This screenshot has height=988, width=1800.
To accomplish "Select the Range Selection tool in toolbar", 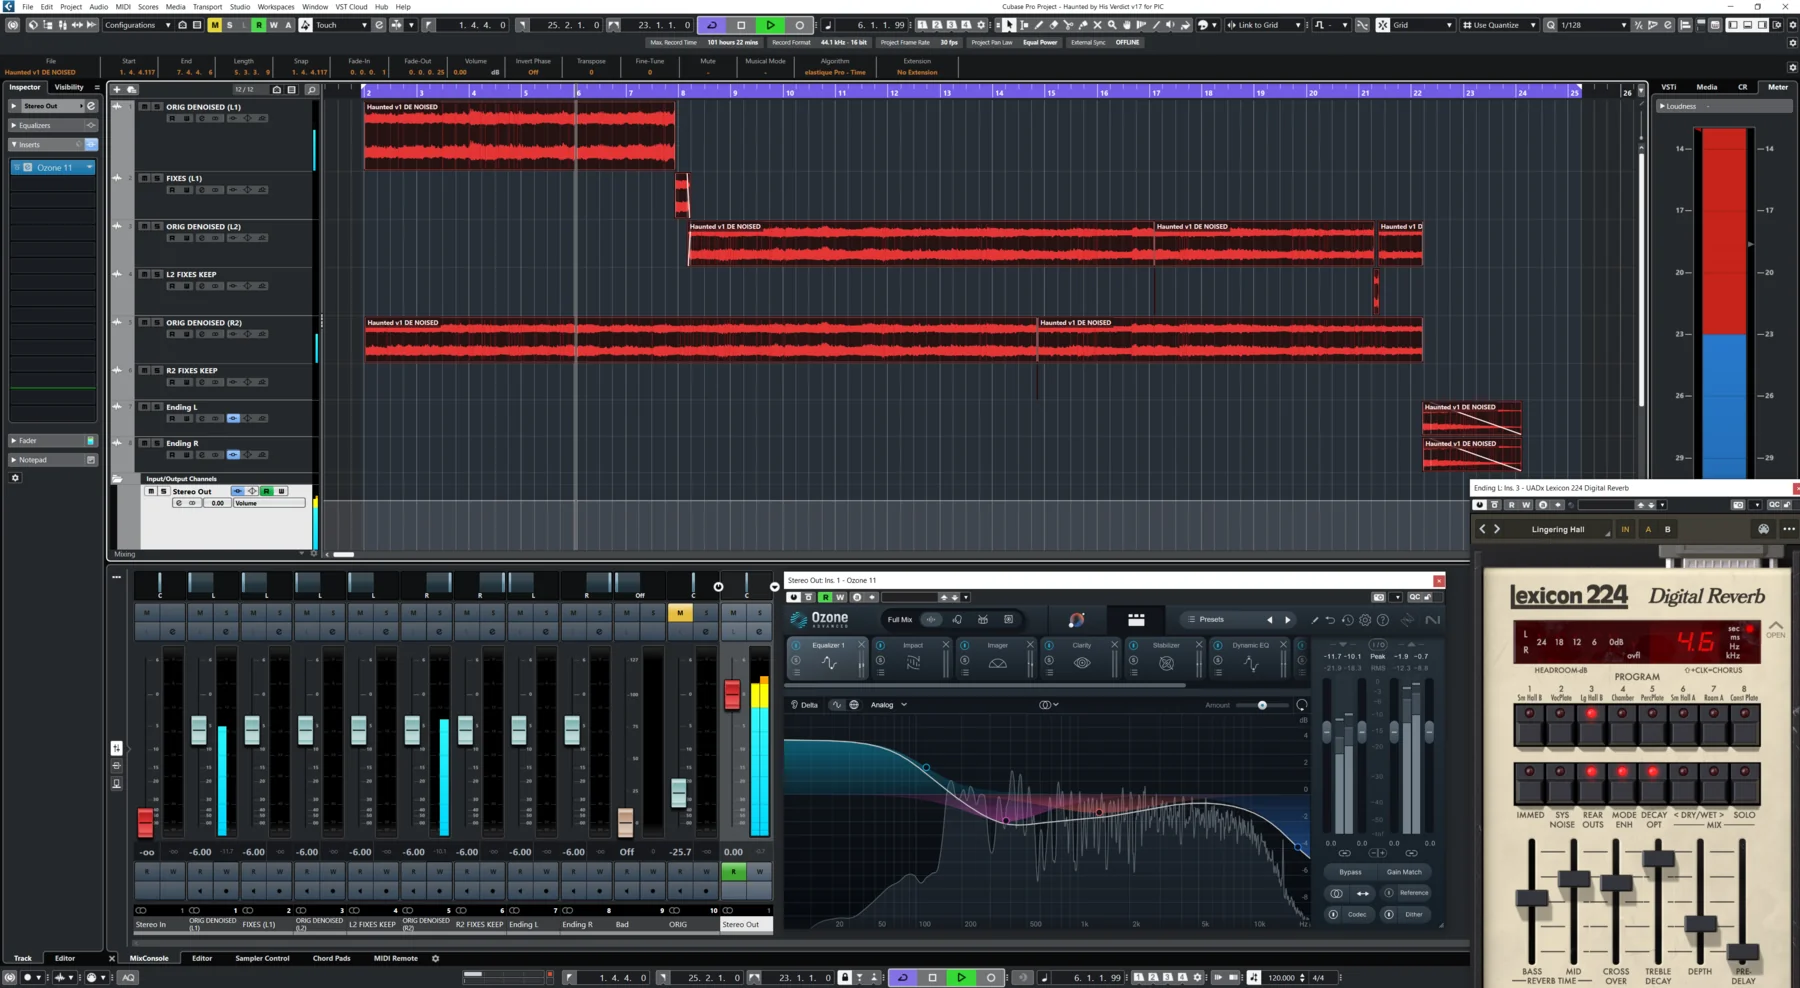I will tap(1024, 25).
